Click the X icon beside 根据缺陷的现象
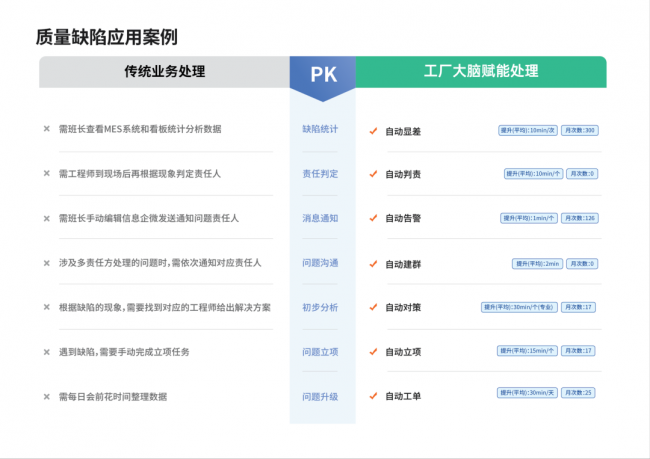This screenshot has width=650, height=459. [47, 307]
